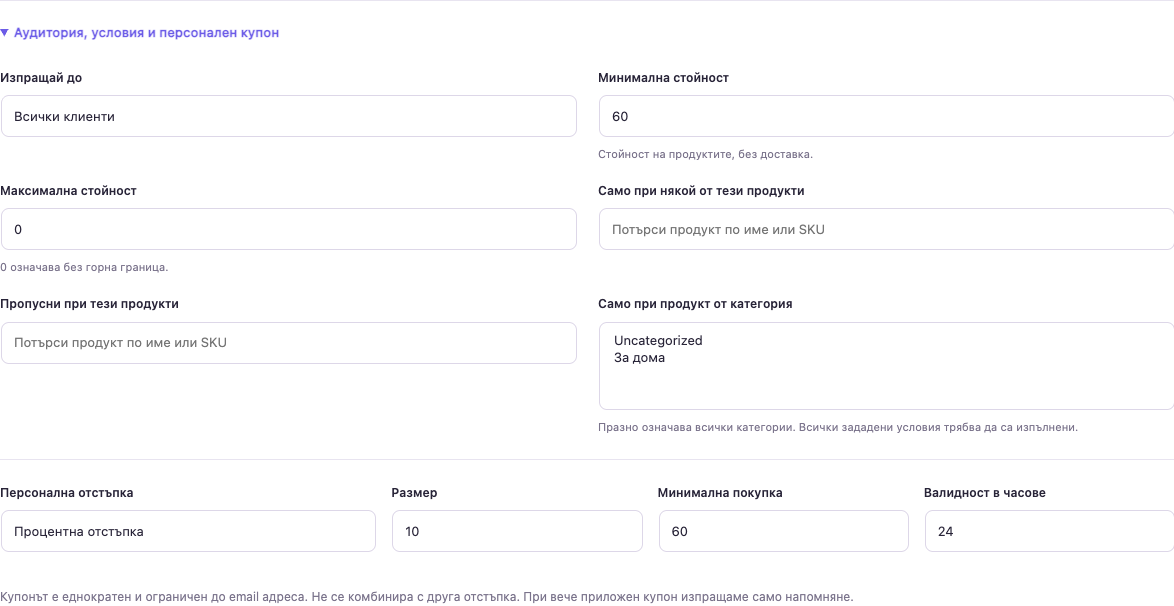Click the 'Размер' label

[414, 493]
